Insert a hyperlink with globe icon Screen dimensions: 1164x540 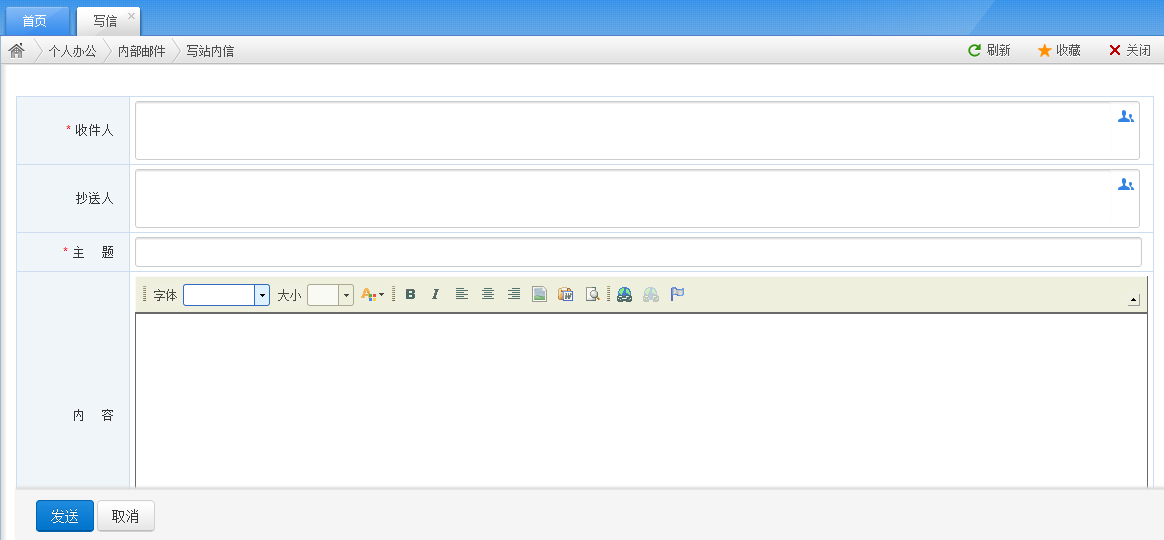pyautogui.click(x=625, y=294)
